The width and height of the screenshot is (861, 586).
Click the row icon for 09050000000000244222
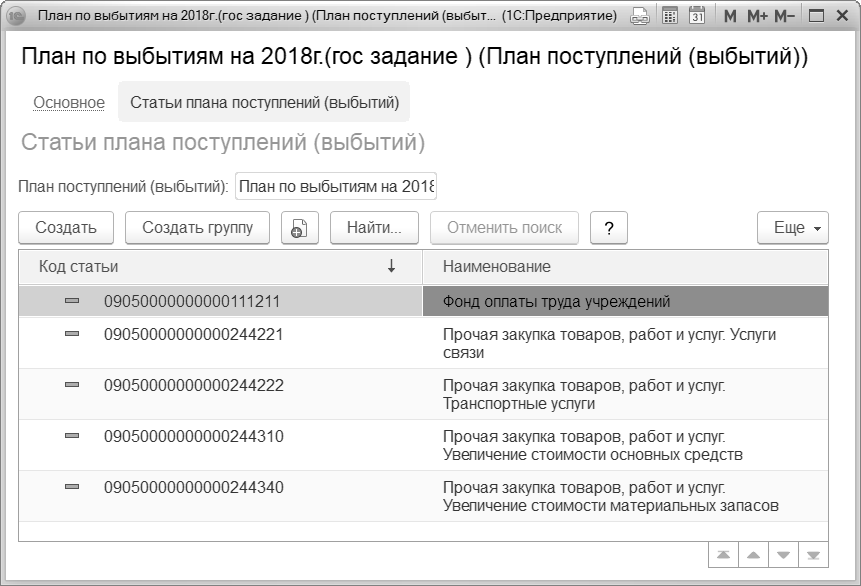(x=72, y=385)
